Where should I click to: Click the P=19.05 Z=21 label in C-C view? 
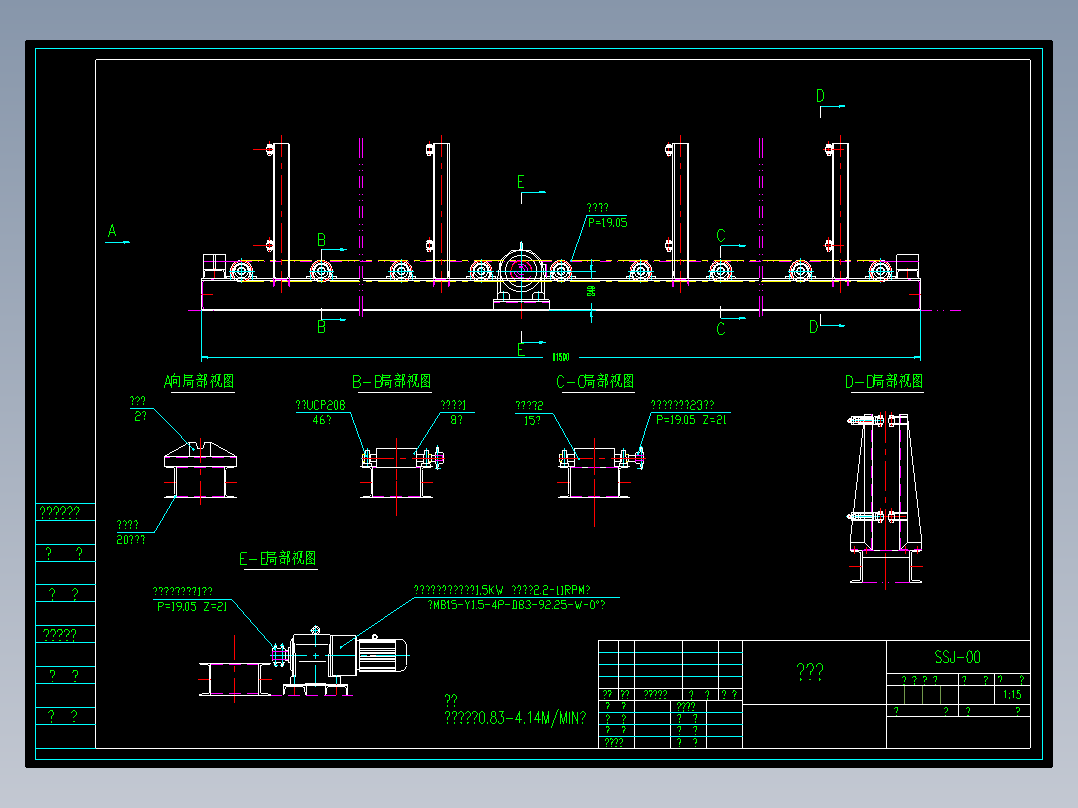[x=691, y=419]
